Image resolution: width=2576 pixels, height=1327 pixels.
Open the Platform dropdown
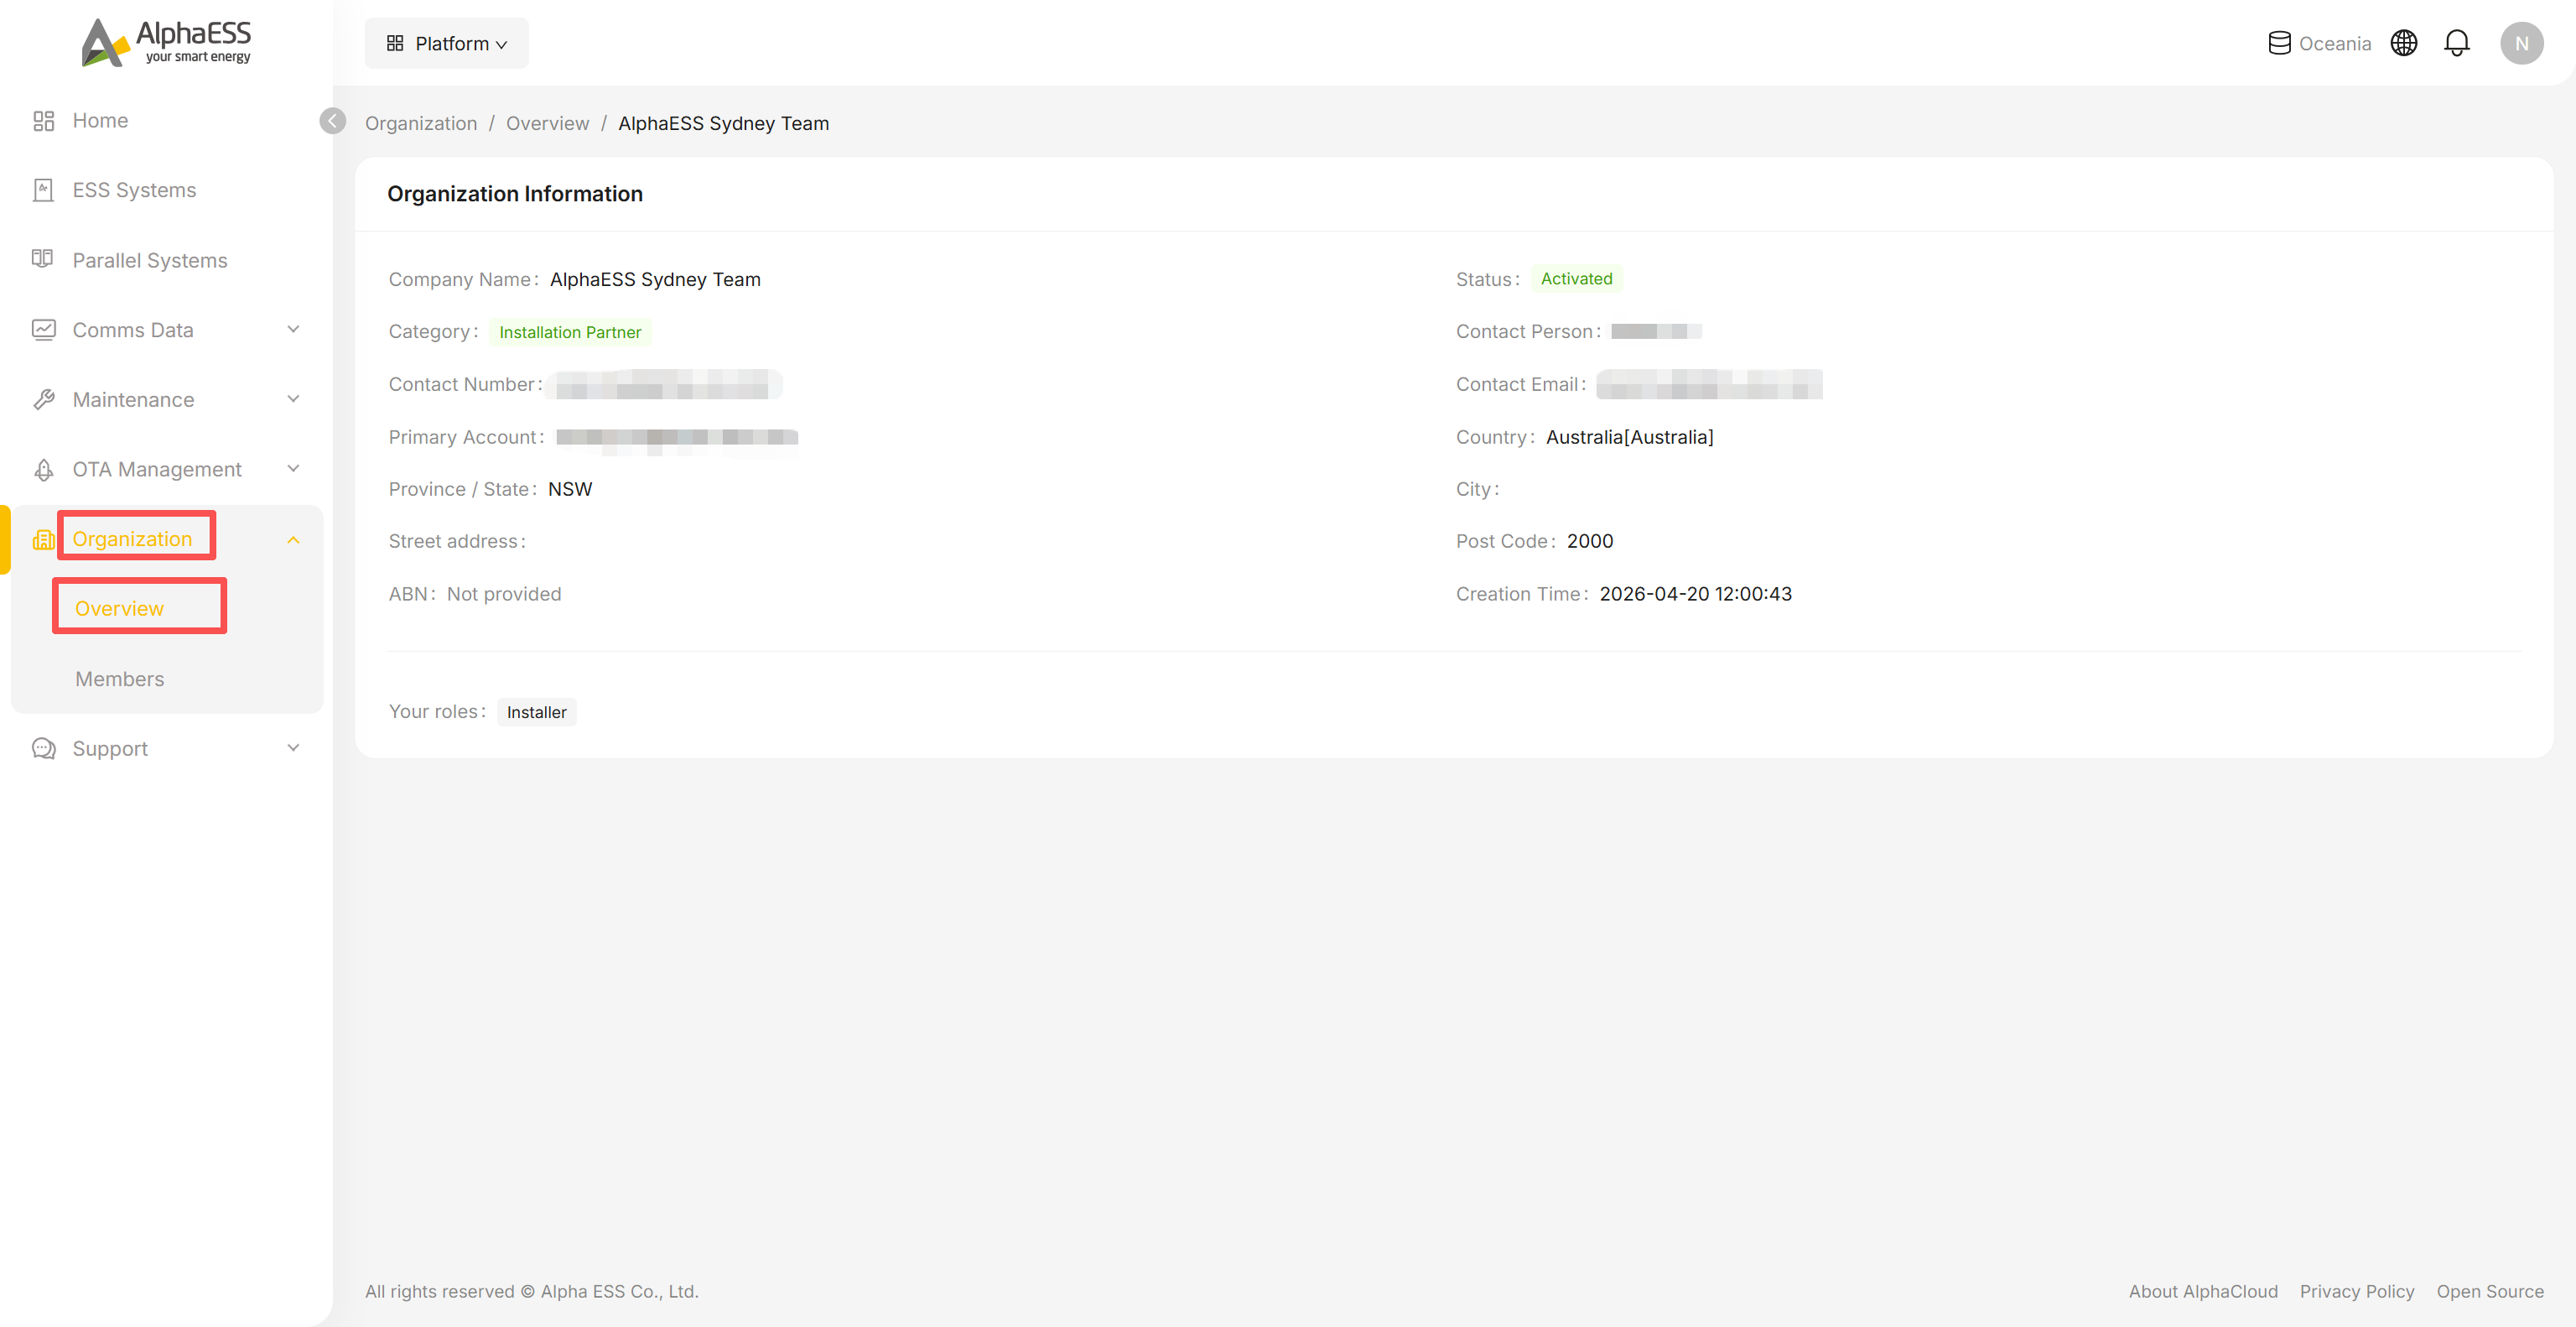tap(446, 43)
